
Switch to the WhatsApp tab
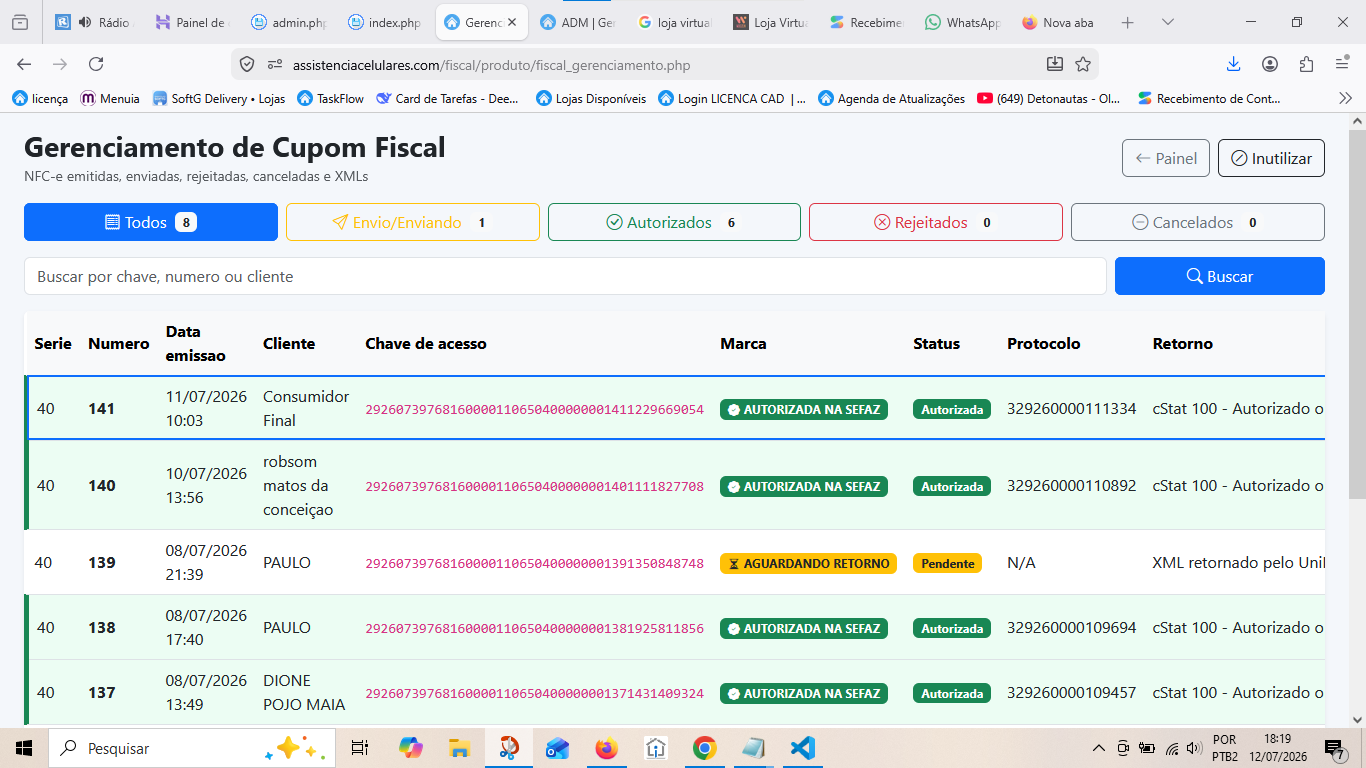962,22
